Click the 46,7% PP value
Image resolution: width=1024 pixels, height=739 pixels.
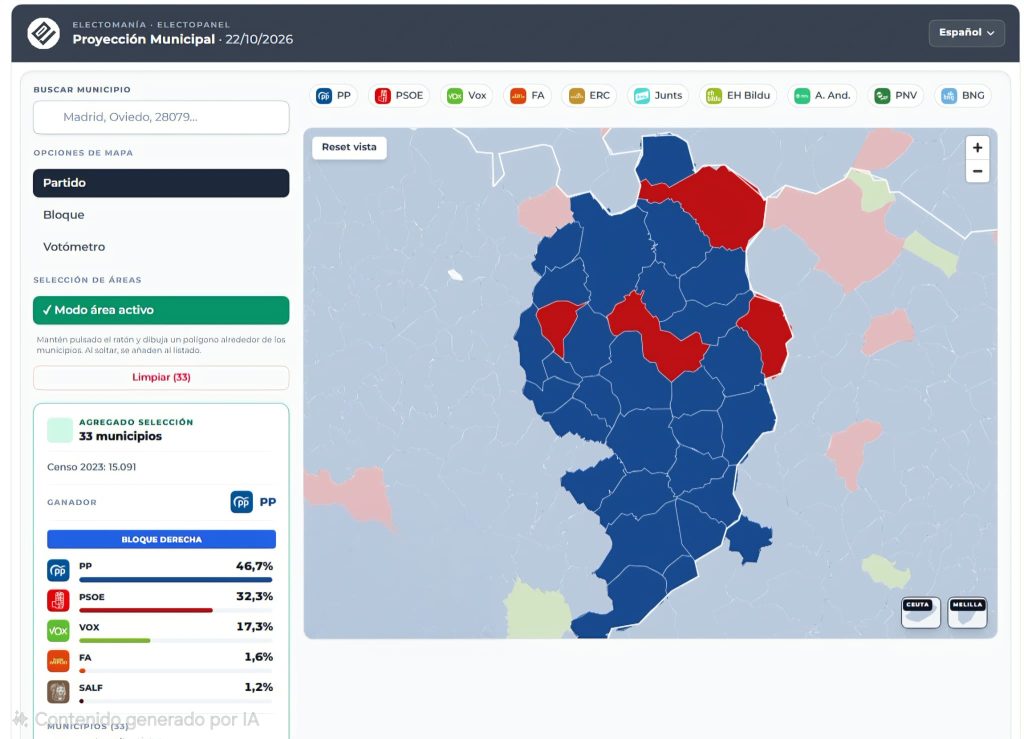click(255, 566)
